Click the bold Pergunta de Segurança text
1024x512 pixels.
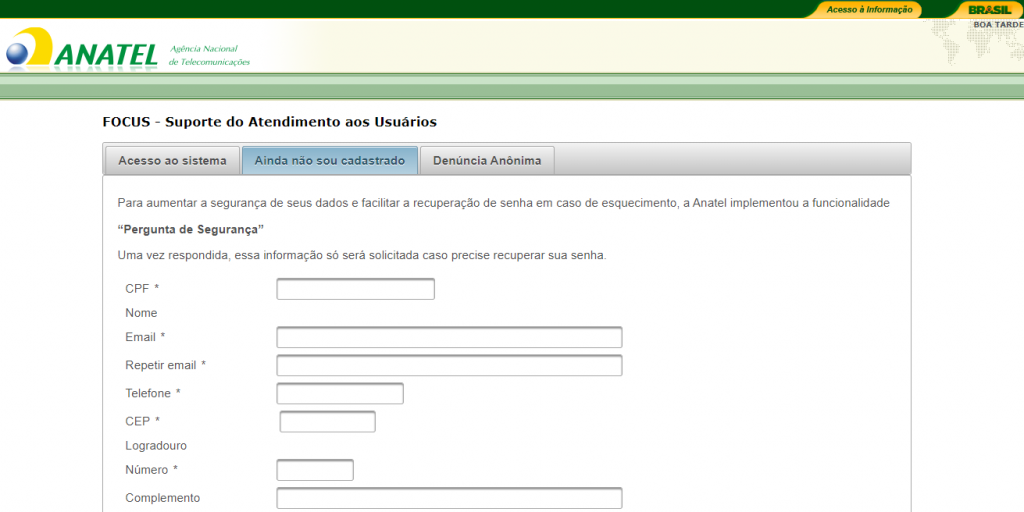(x=190, y=229)
